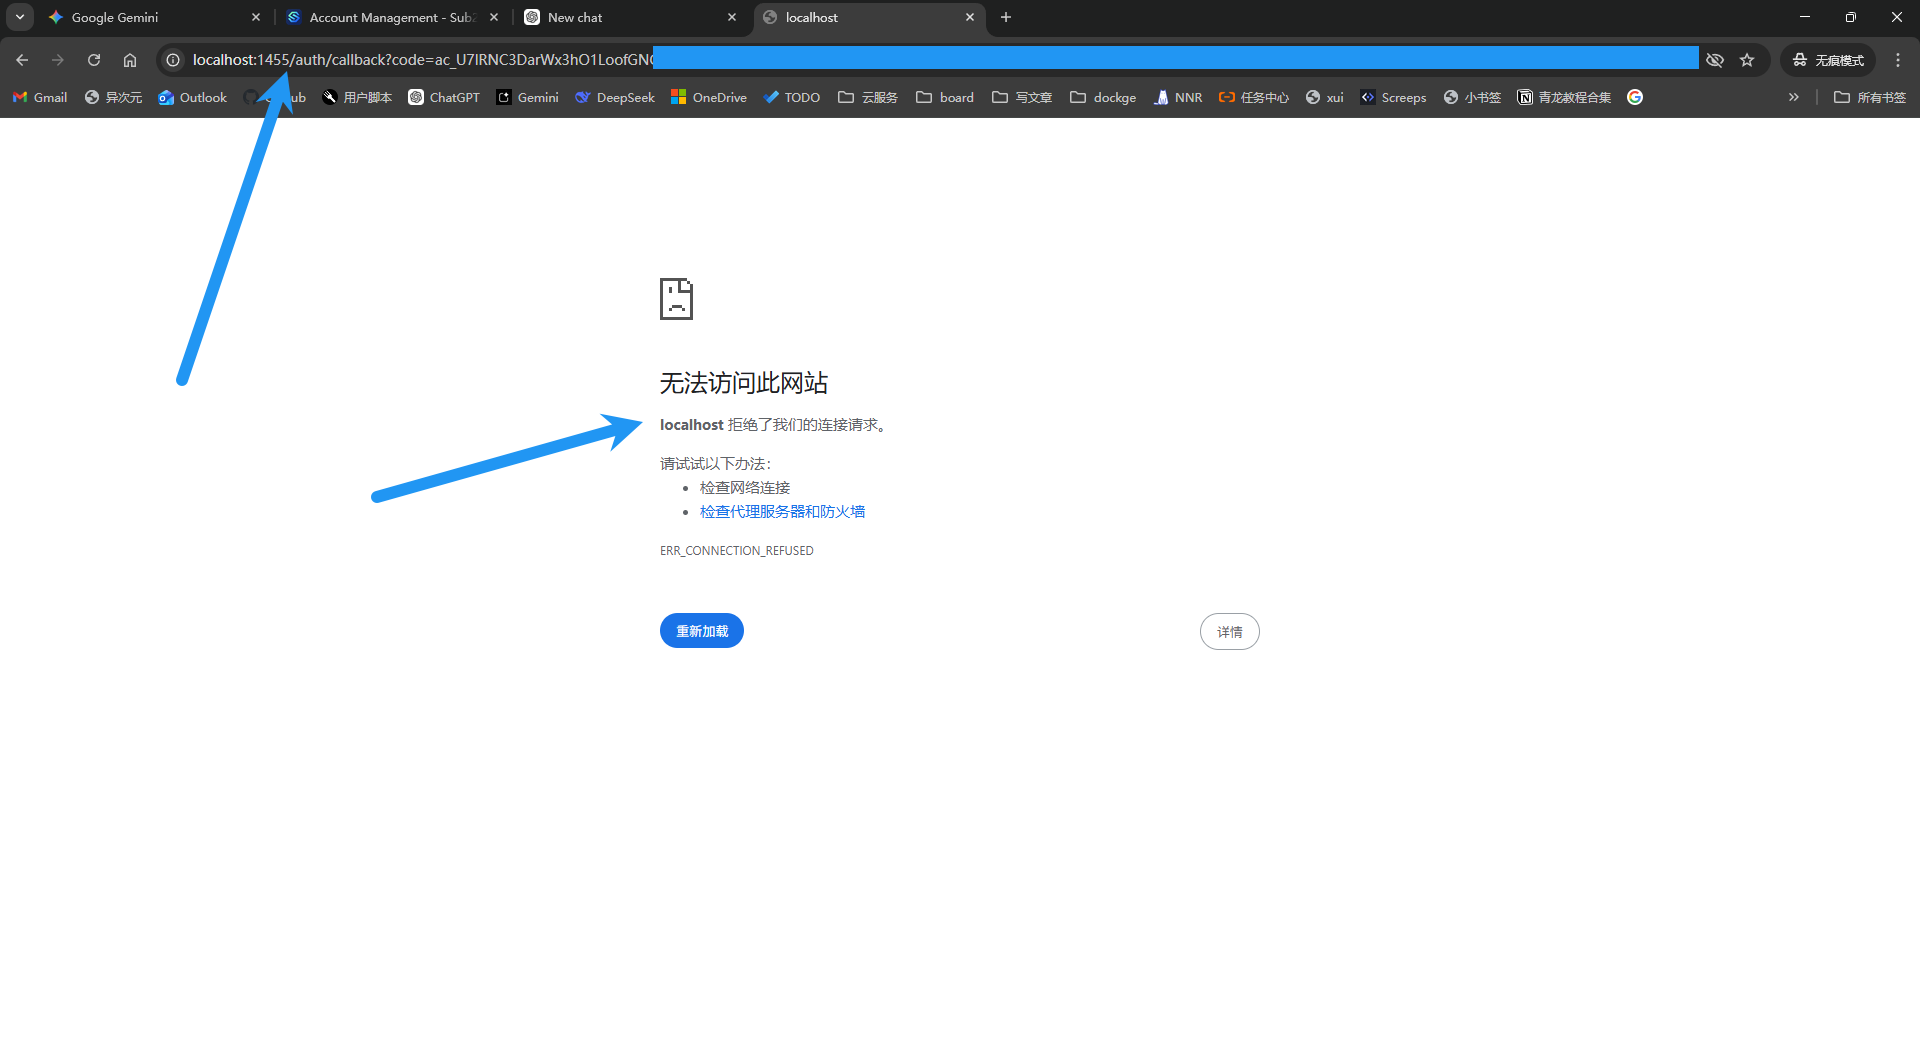
Task: Follow the 检查代理服务器和防火墙 link
Action: click(781, 511)
